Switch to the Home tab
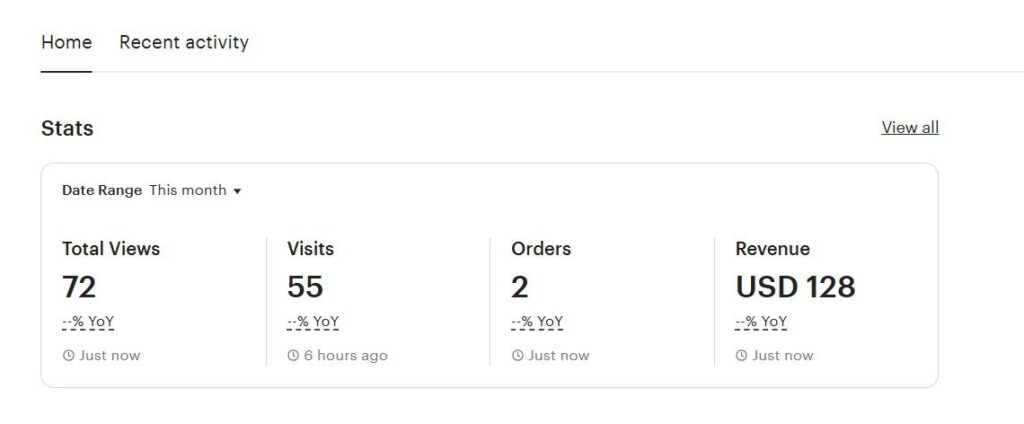The width and height of the screenshot is (1024, 424). click(66, 42)
